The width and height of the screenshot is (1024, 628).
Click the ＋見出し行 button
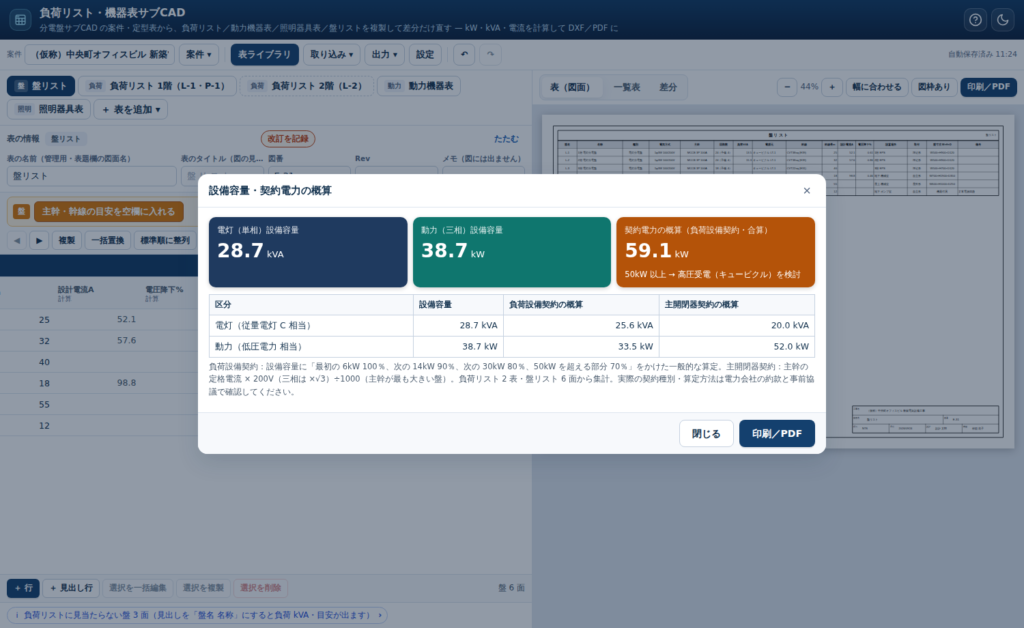pyautogui.click(x=71, y=588)
